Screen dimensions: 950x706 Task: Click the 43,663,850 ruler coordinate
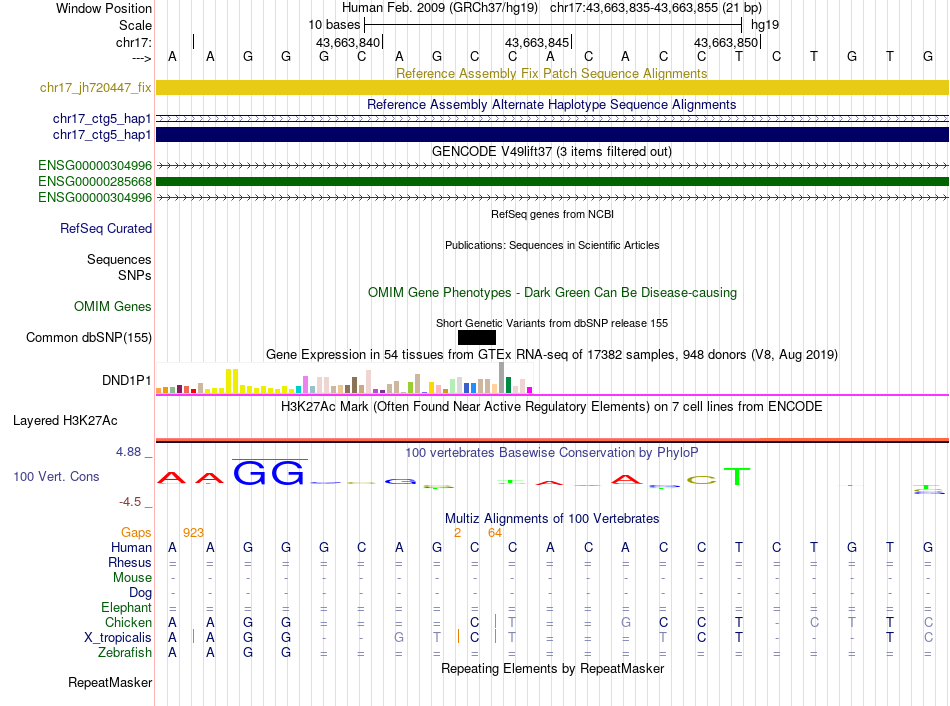726,42
